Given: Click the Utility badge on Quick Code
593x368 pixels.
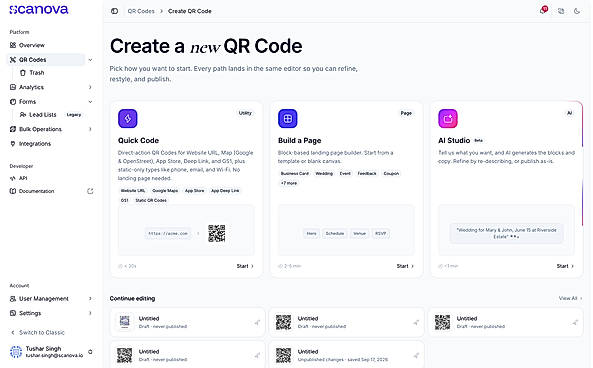Looking at the screenshot, I should pyautogui.click(x=245, y=113).
